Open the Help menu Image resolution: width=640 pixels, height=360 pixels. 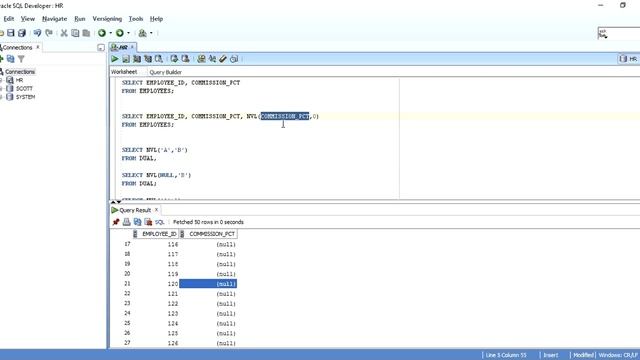[156, 19]
